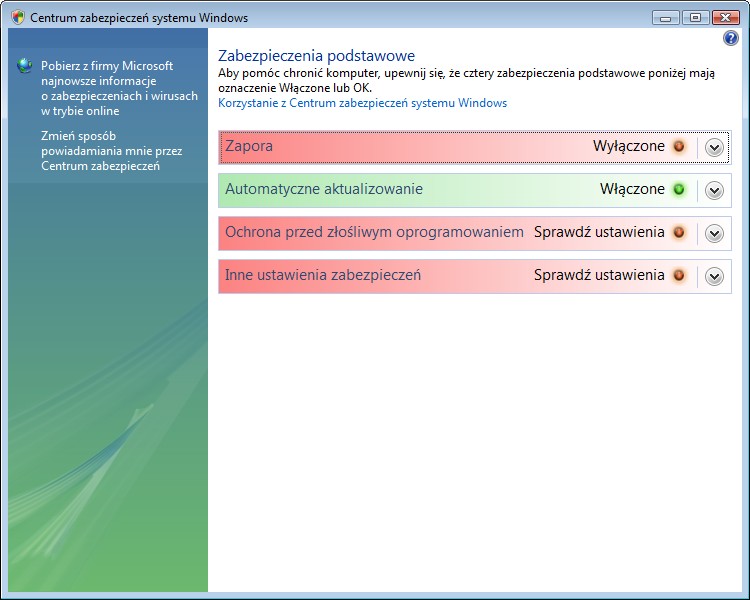Click the Włączone status text
The width and height of the screenshot is (750, 600).
(632, 189)
